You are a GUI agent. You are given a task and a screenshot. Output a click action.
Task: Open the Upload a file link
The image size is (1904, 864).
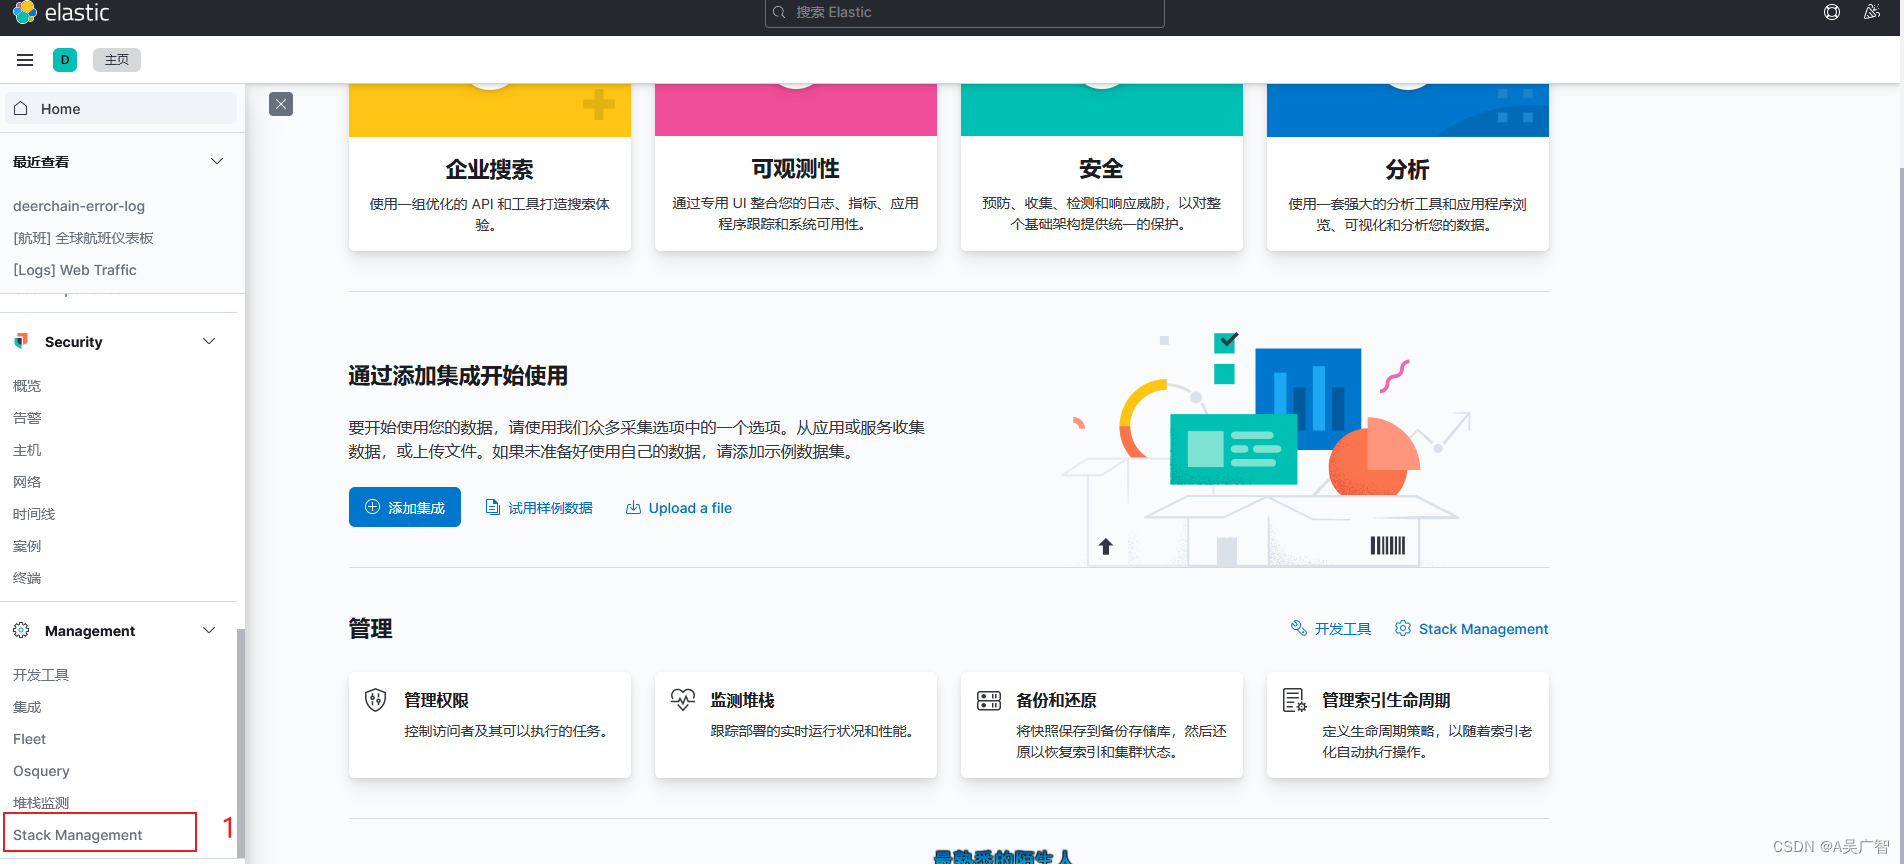tap(690, 508)
